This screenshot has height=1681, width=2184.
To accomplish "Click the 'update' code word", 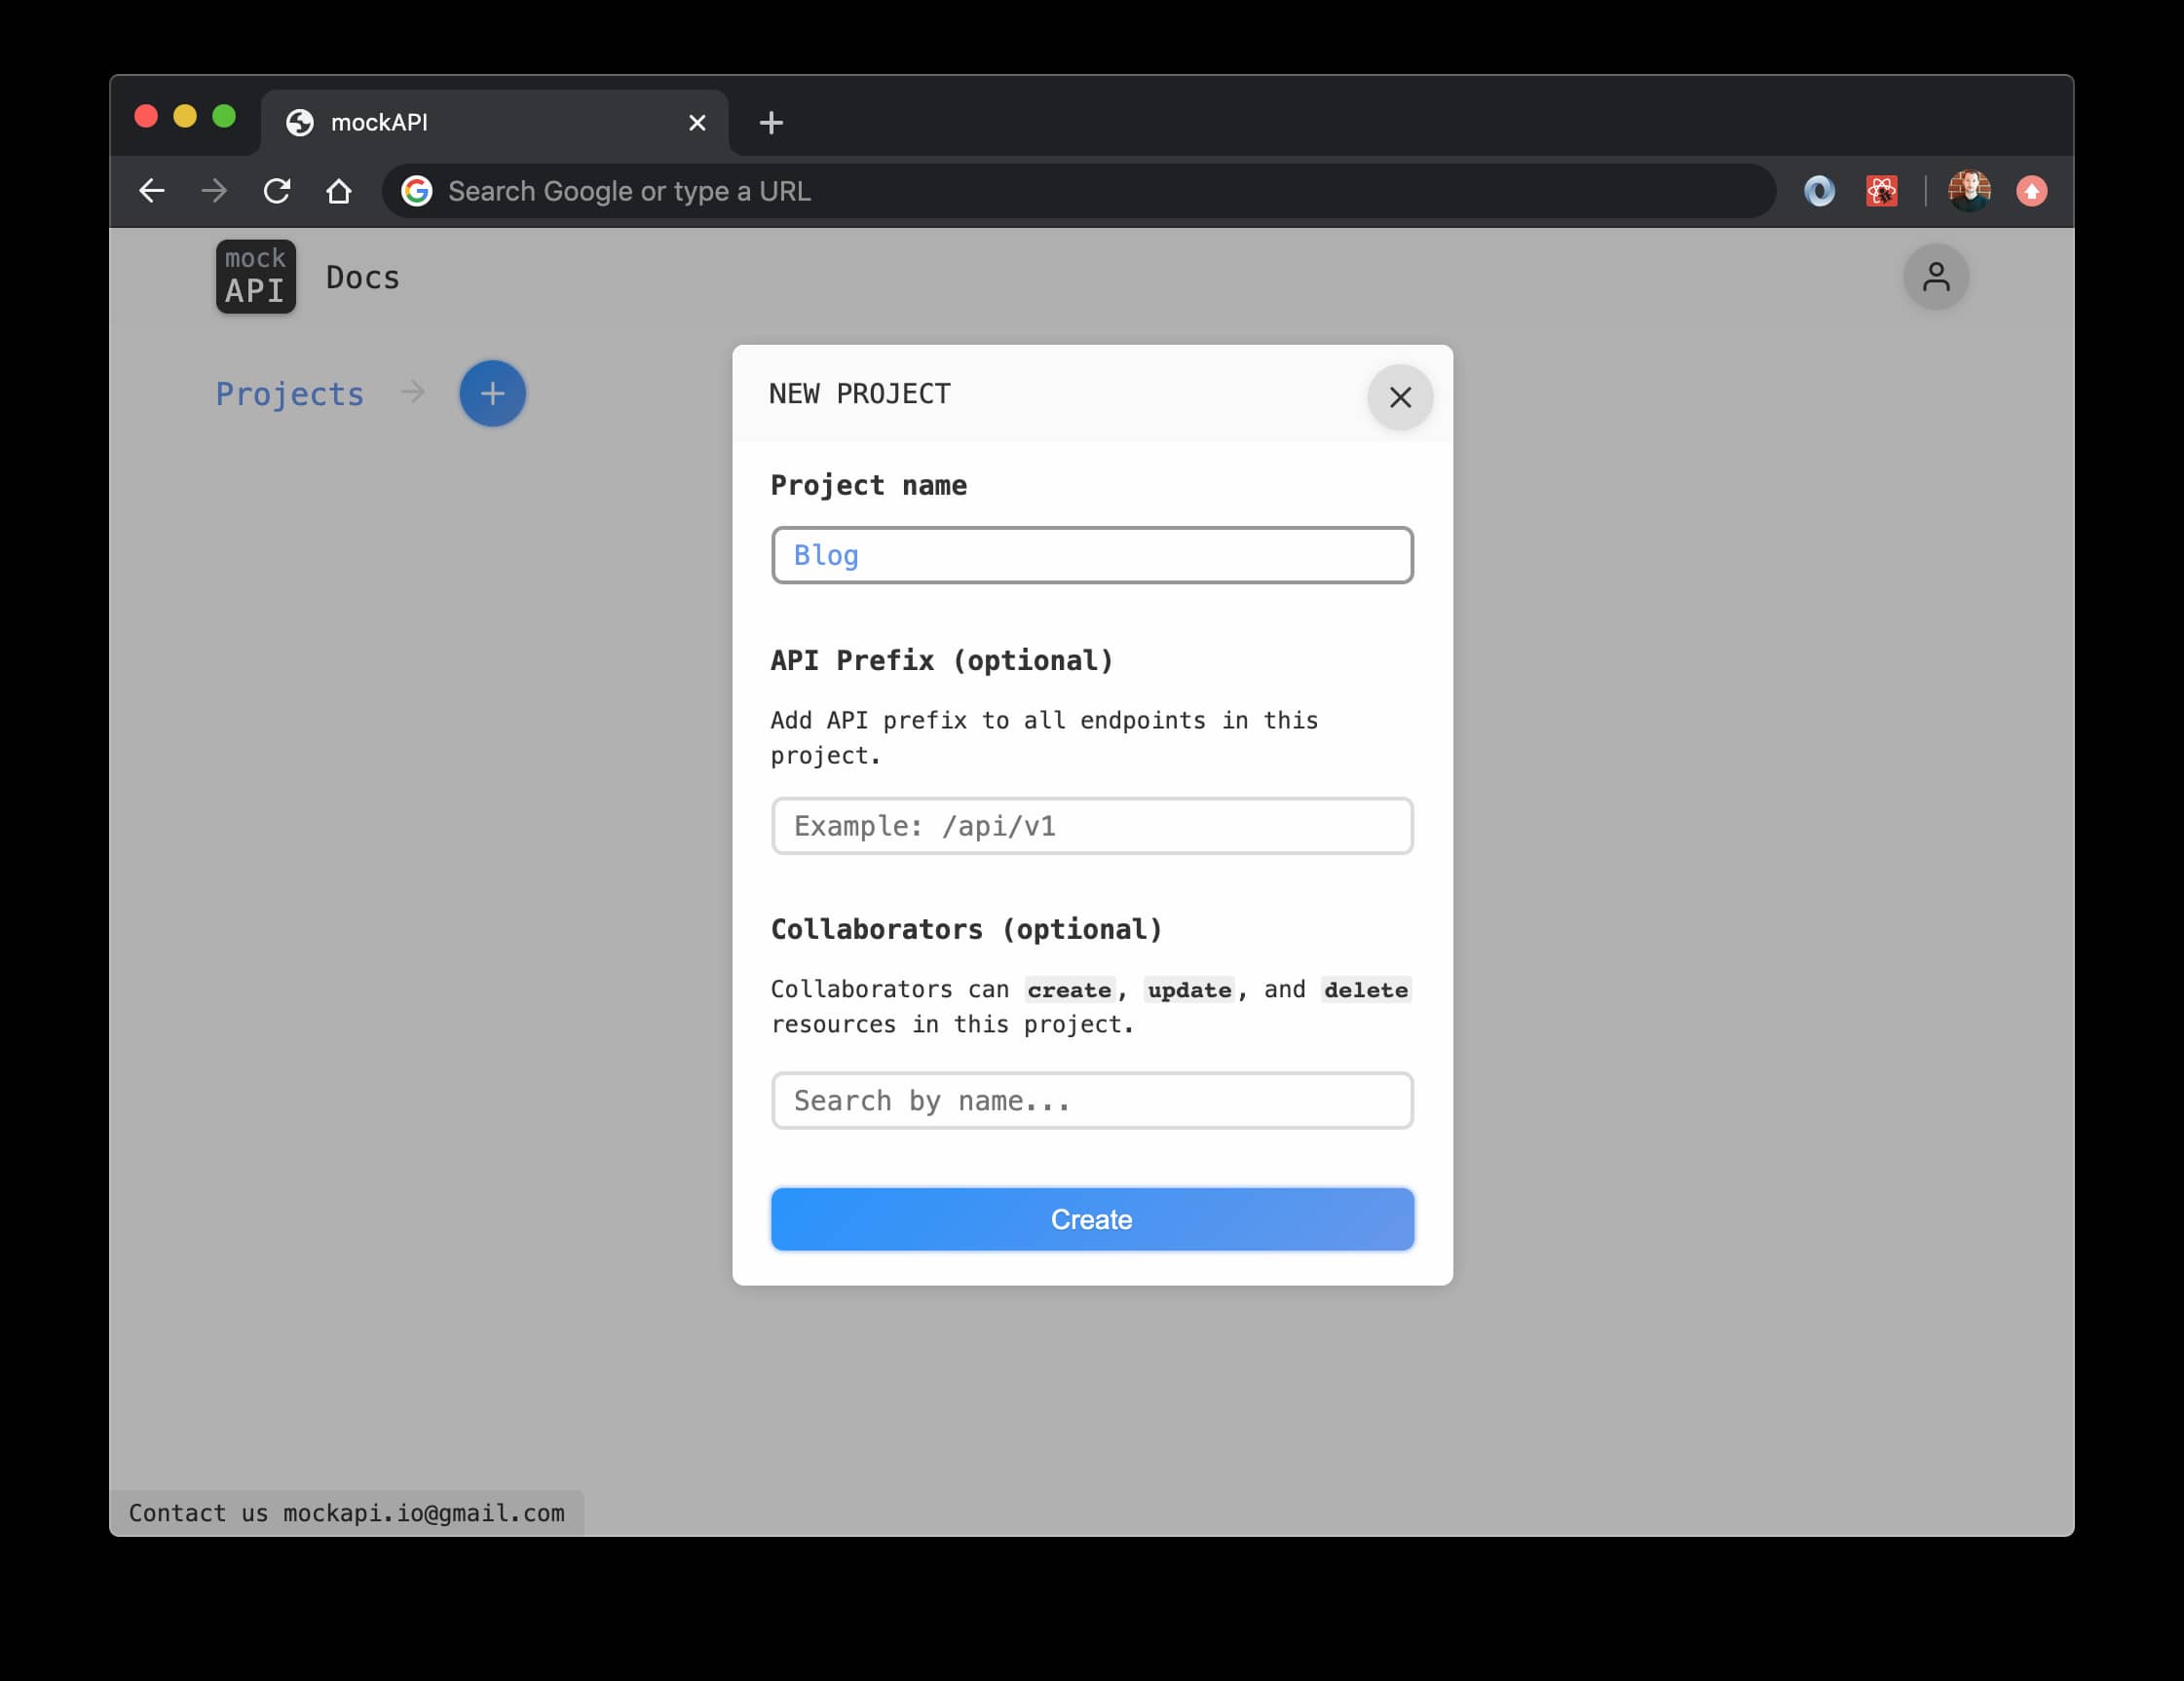I will (x=1189, y=990).
